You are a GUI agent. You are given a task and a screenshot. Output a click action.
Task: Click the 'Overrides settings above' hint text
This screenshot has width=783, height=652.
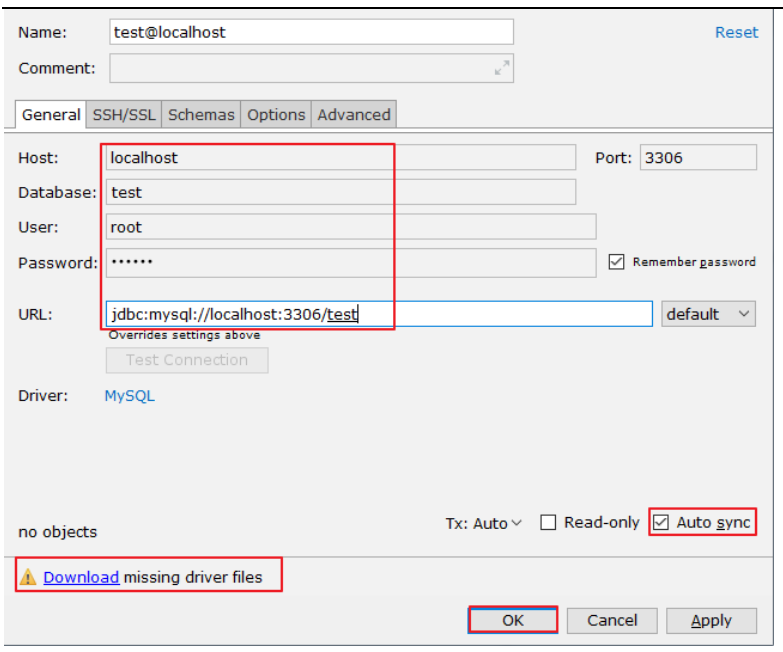185,335
